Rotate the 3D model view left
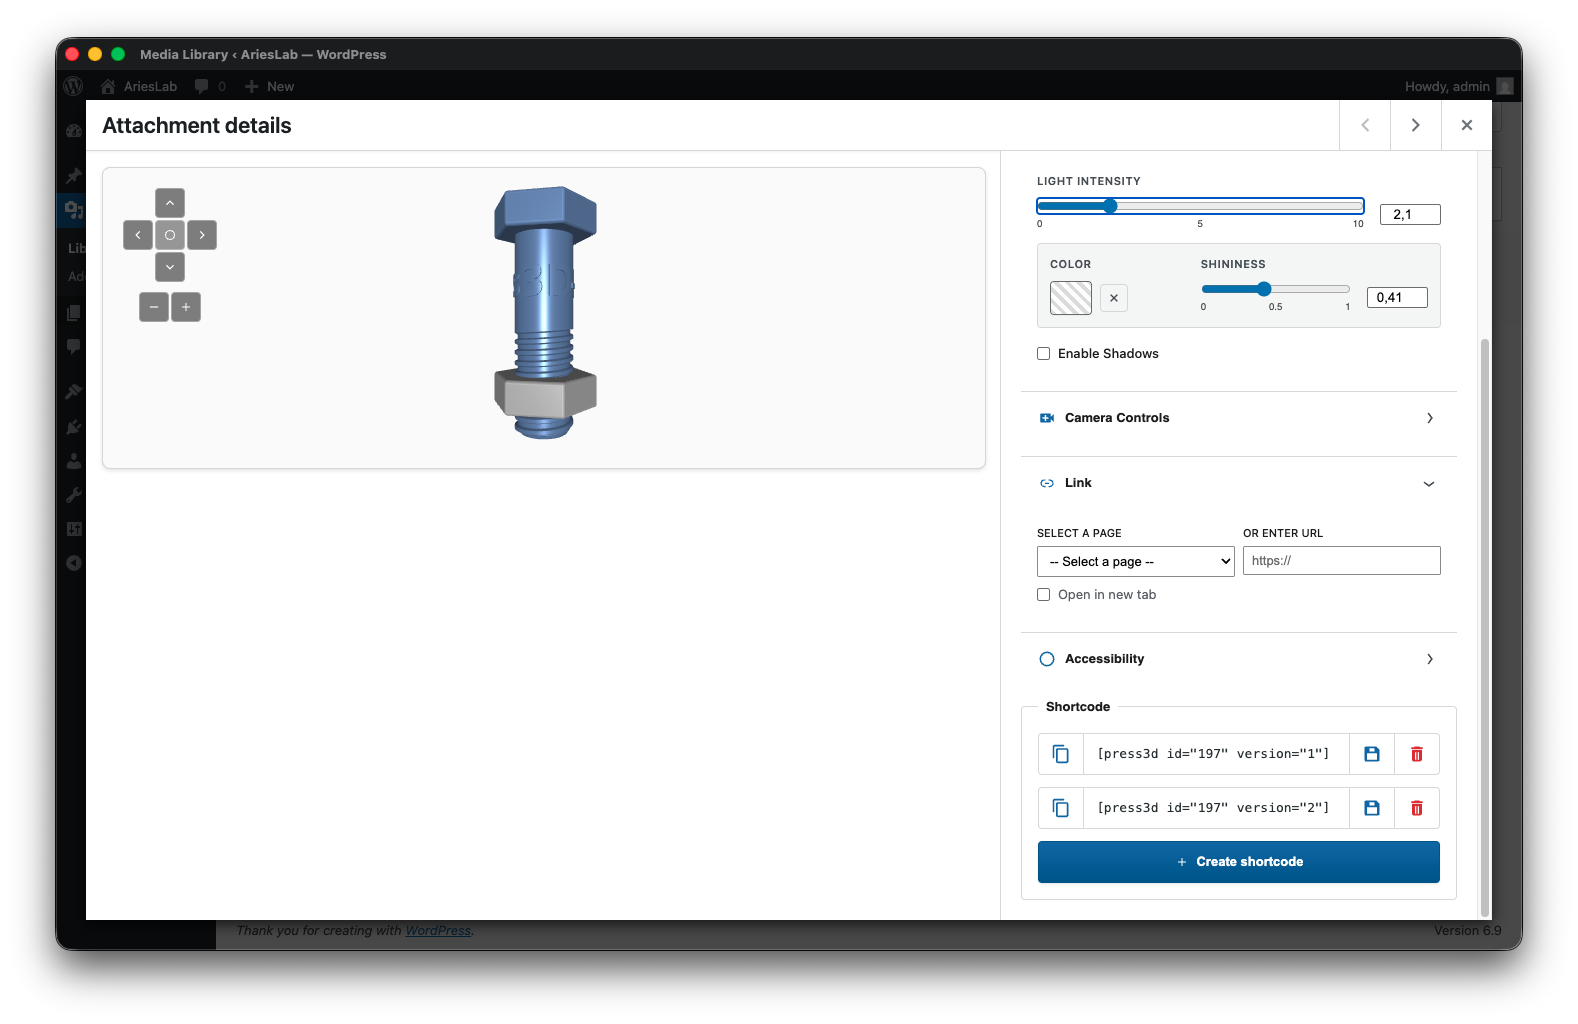Image resolution: width=1578 pixels, height=1024 pixels. (x=138, y=235)
